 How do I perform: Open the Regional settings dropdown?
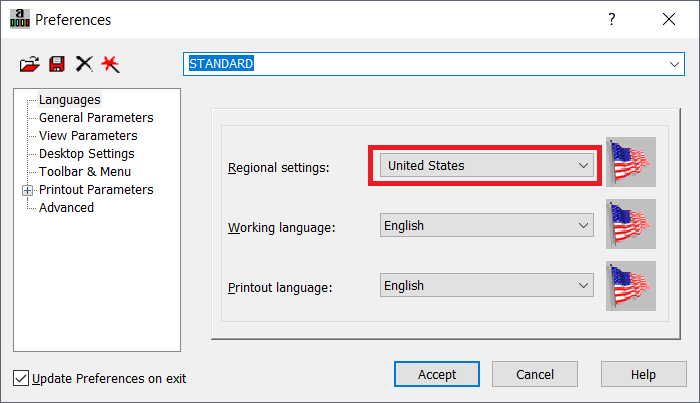[x=487, y=166]
